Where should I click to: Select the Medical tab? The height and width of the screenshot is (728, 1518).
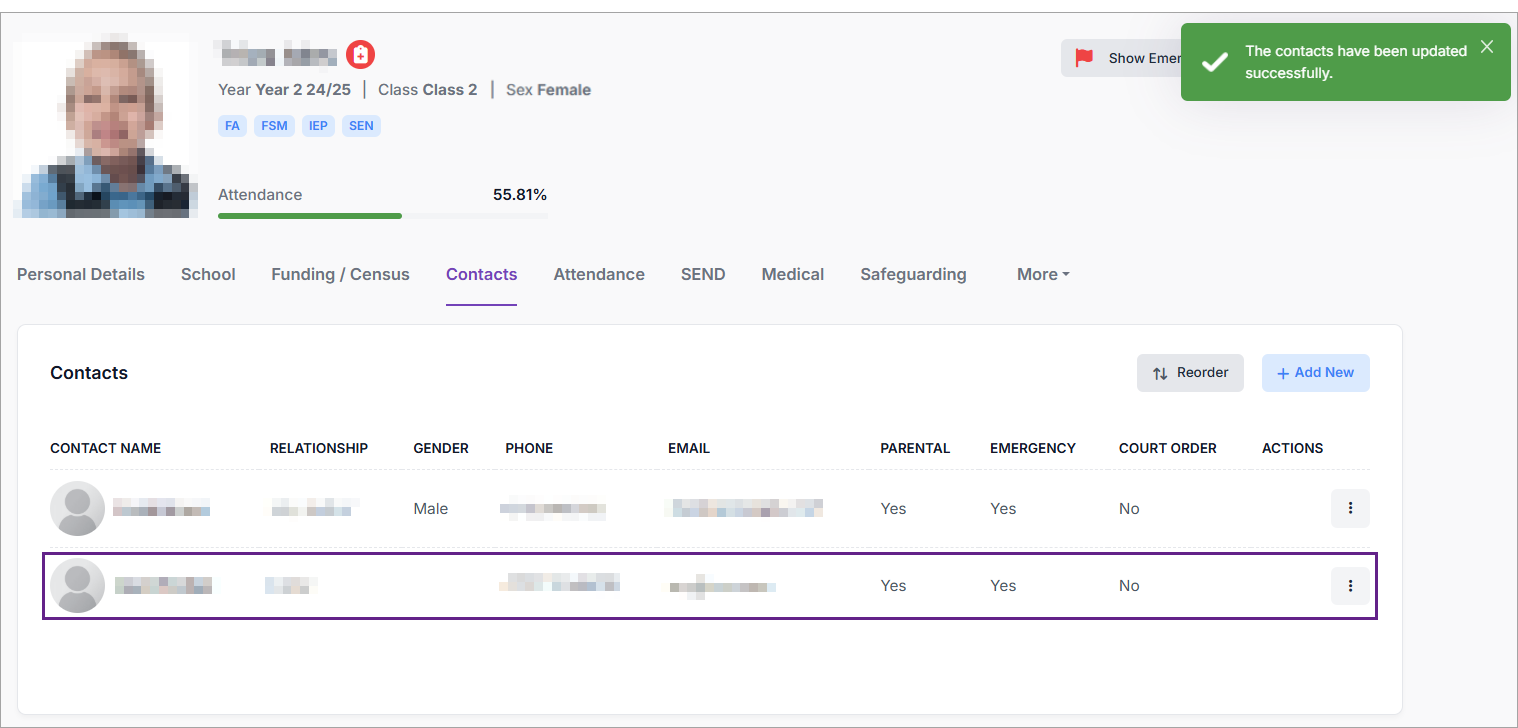tap(792, 274)
